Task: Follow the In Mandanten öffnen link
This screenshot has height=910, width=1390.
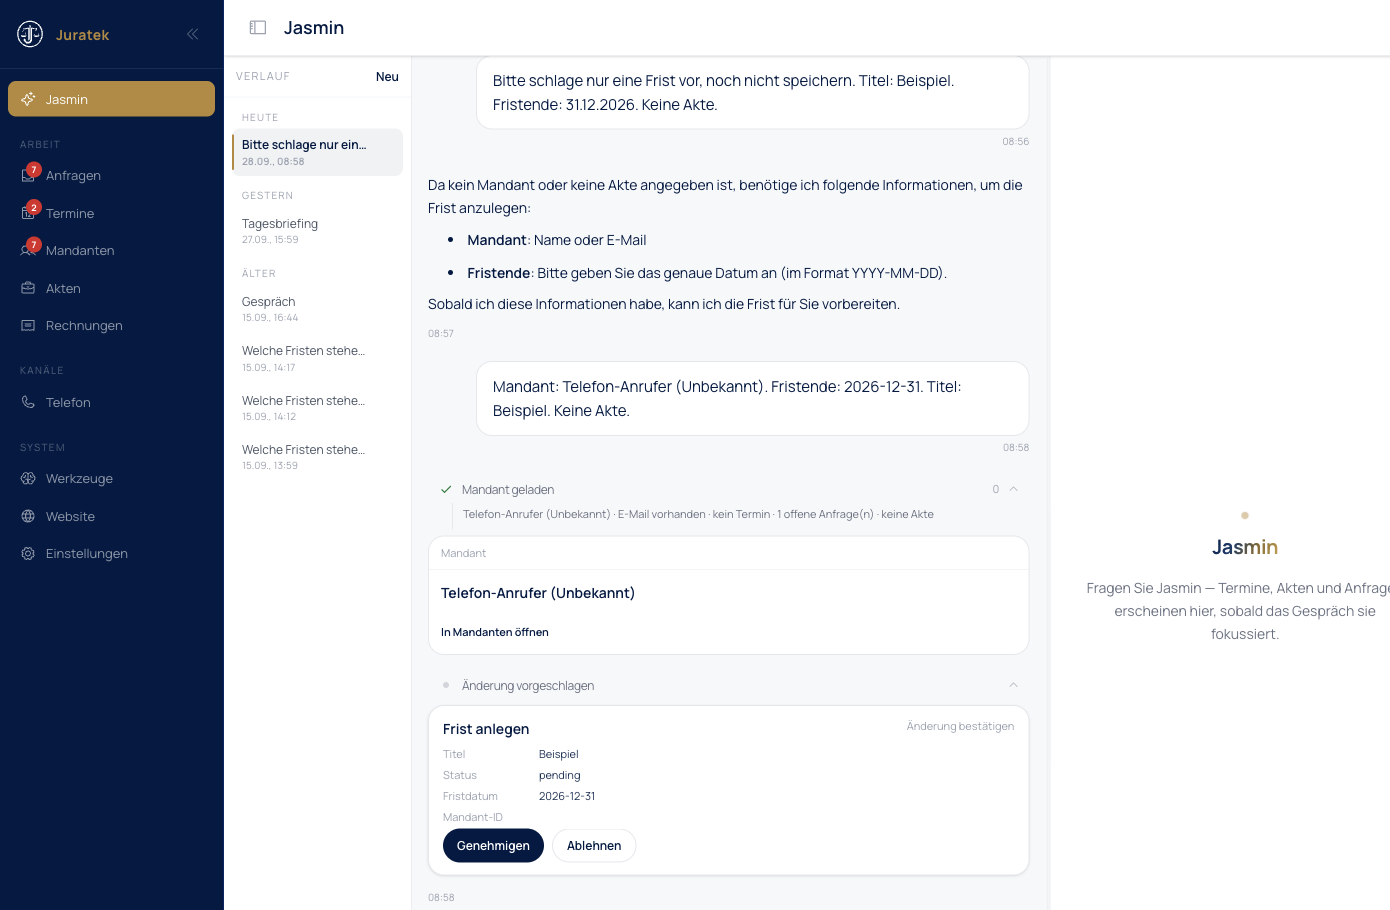Action: click(495, 632)
